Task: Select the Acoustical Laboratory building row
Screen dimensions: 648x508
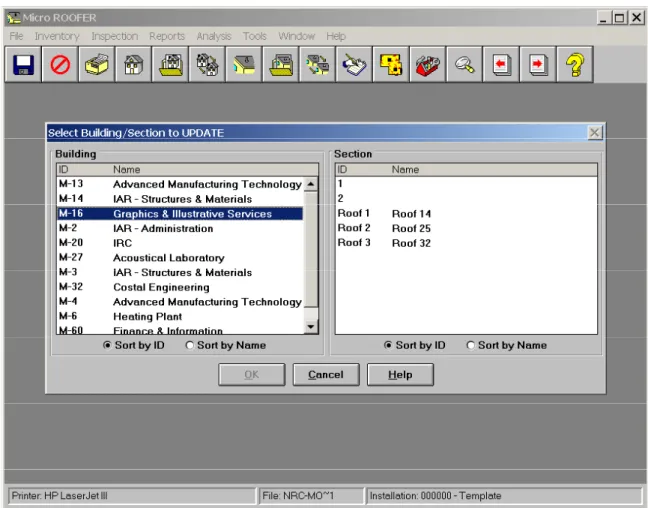Action: click(x=180, y=258)
